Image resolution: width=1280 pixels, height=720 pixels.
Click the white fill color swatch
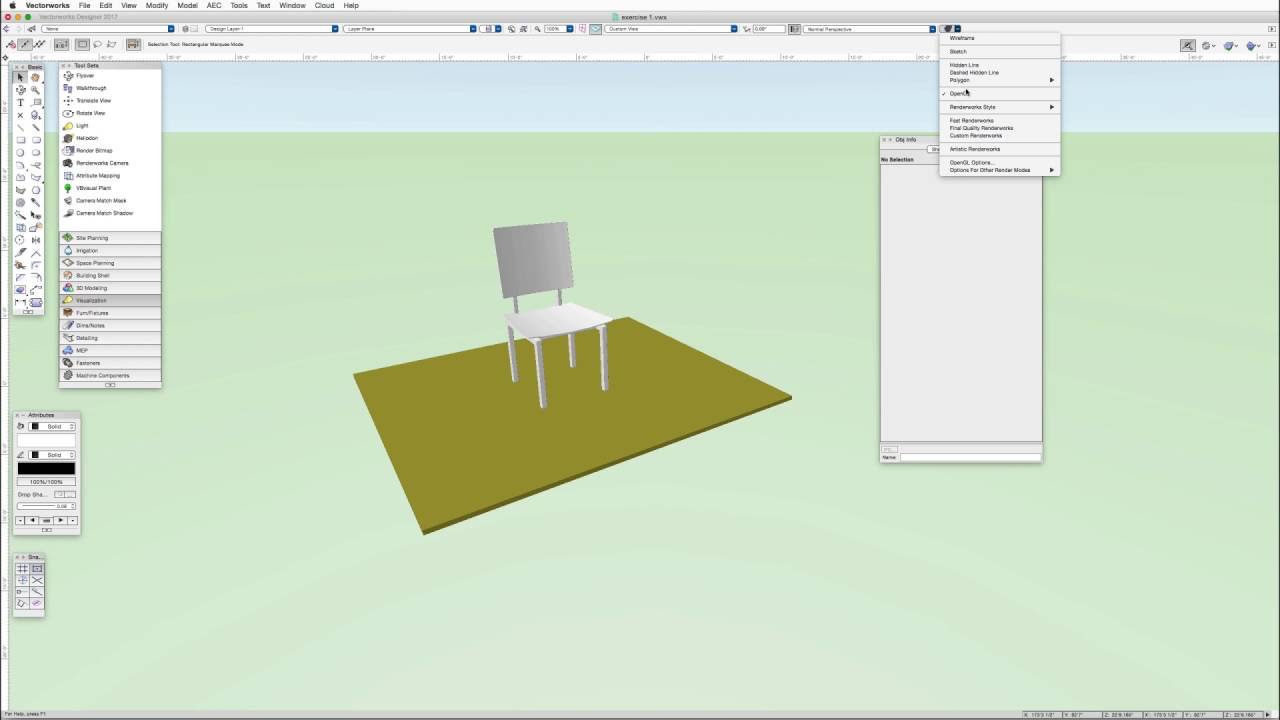pyautogui.click(x=46, y=440)
